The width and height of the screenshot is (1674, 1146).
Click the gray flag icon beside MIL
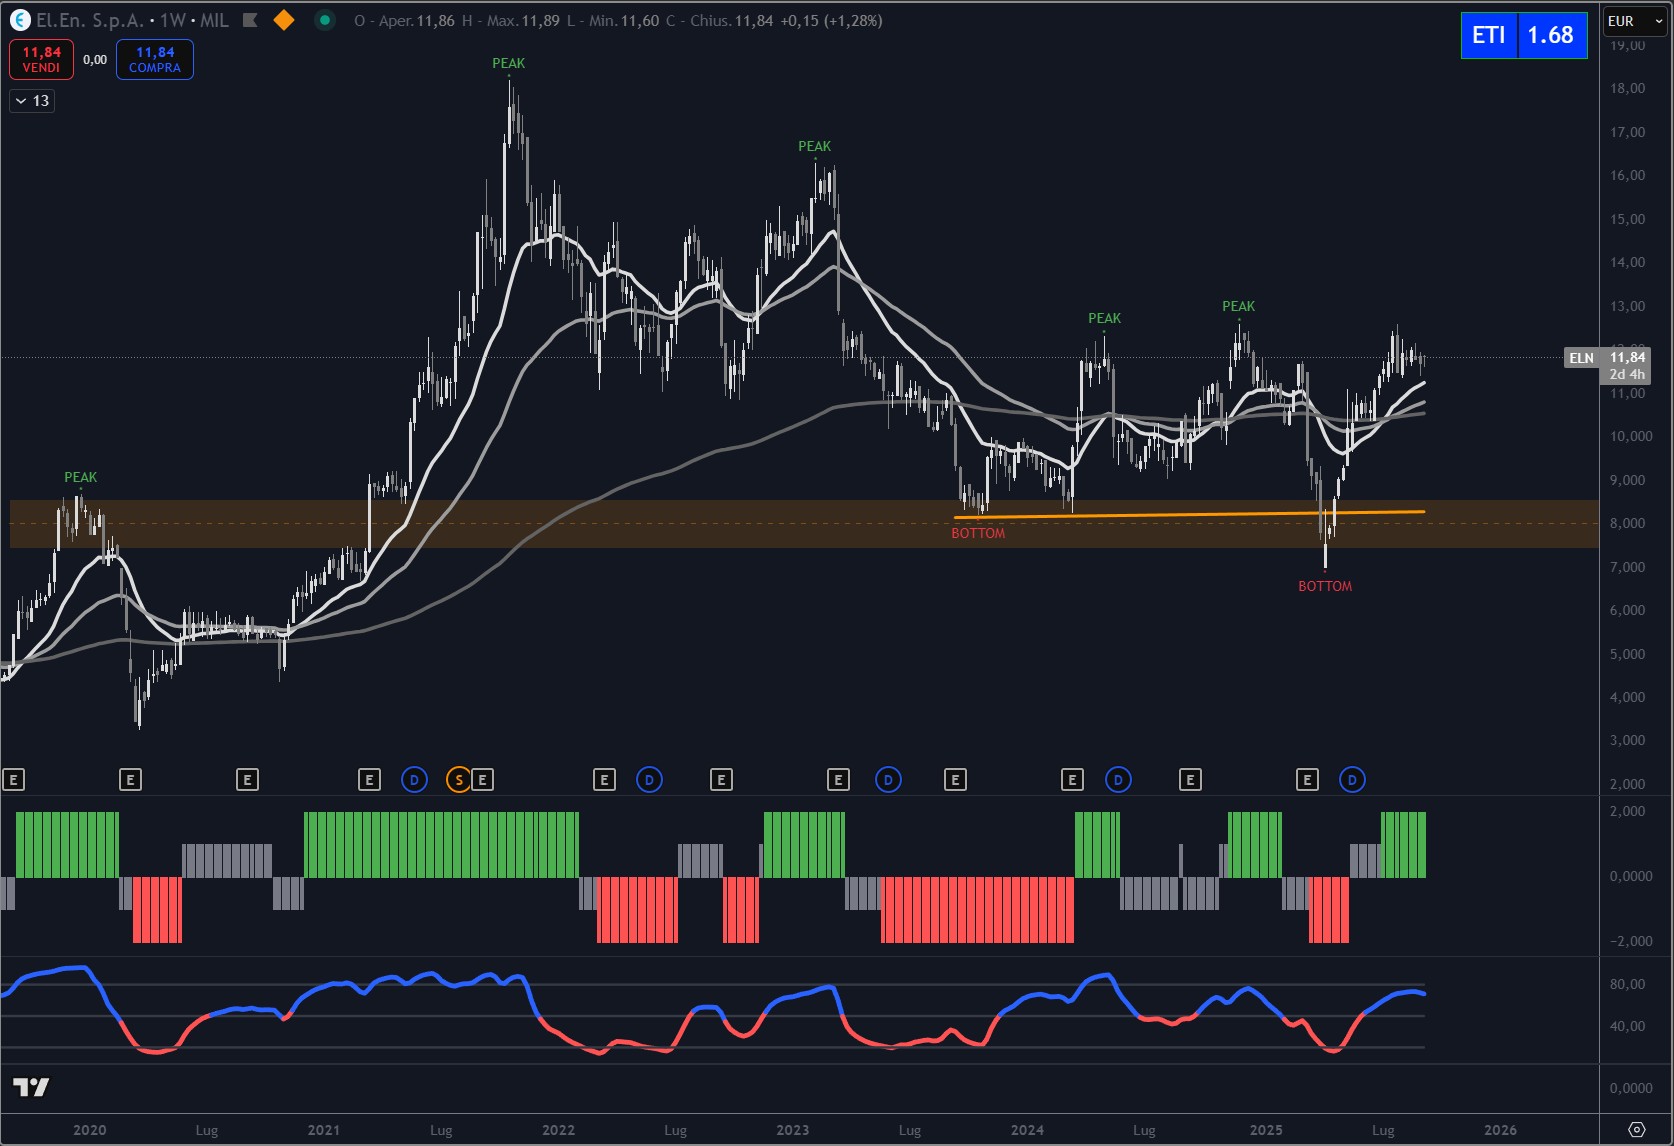click(251, 20)
